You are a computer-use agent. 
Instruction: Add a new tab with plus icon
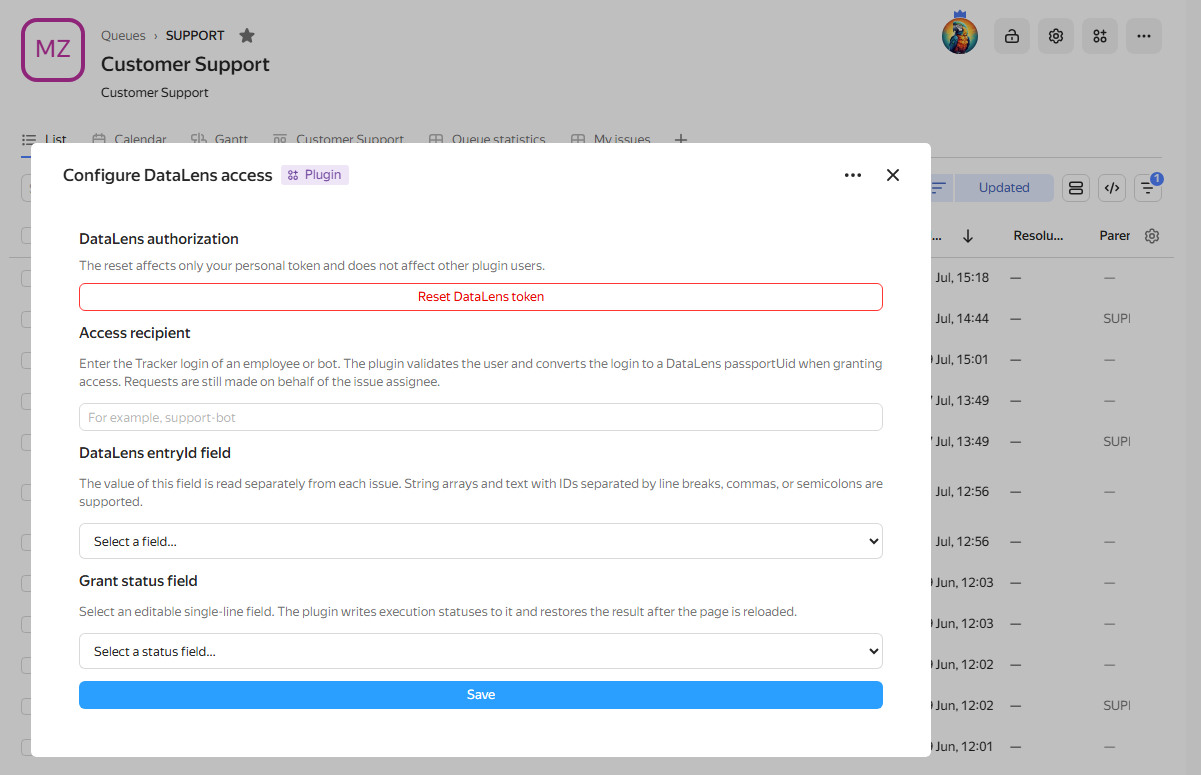(x=681, y=140)
